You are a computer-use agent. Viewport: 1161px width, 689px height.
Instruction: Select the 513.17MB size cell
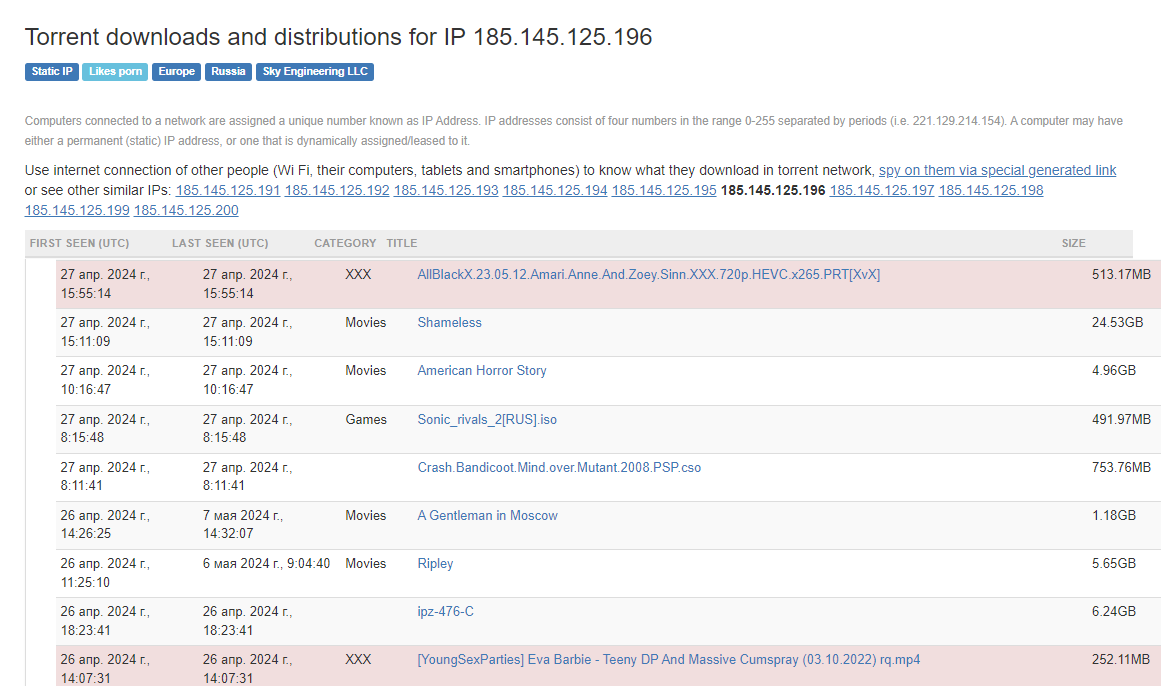1121,275
